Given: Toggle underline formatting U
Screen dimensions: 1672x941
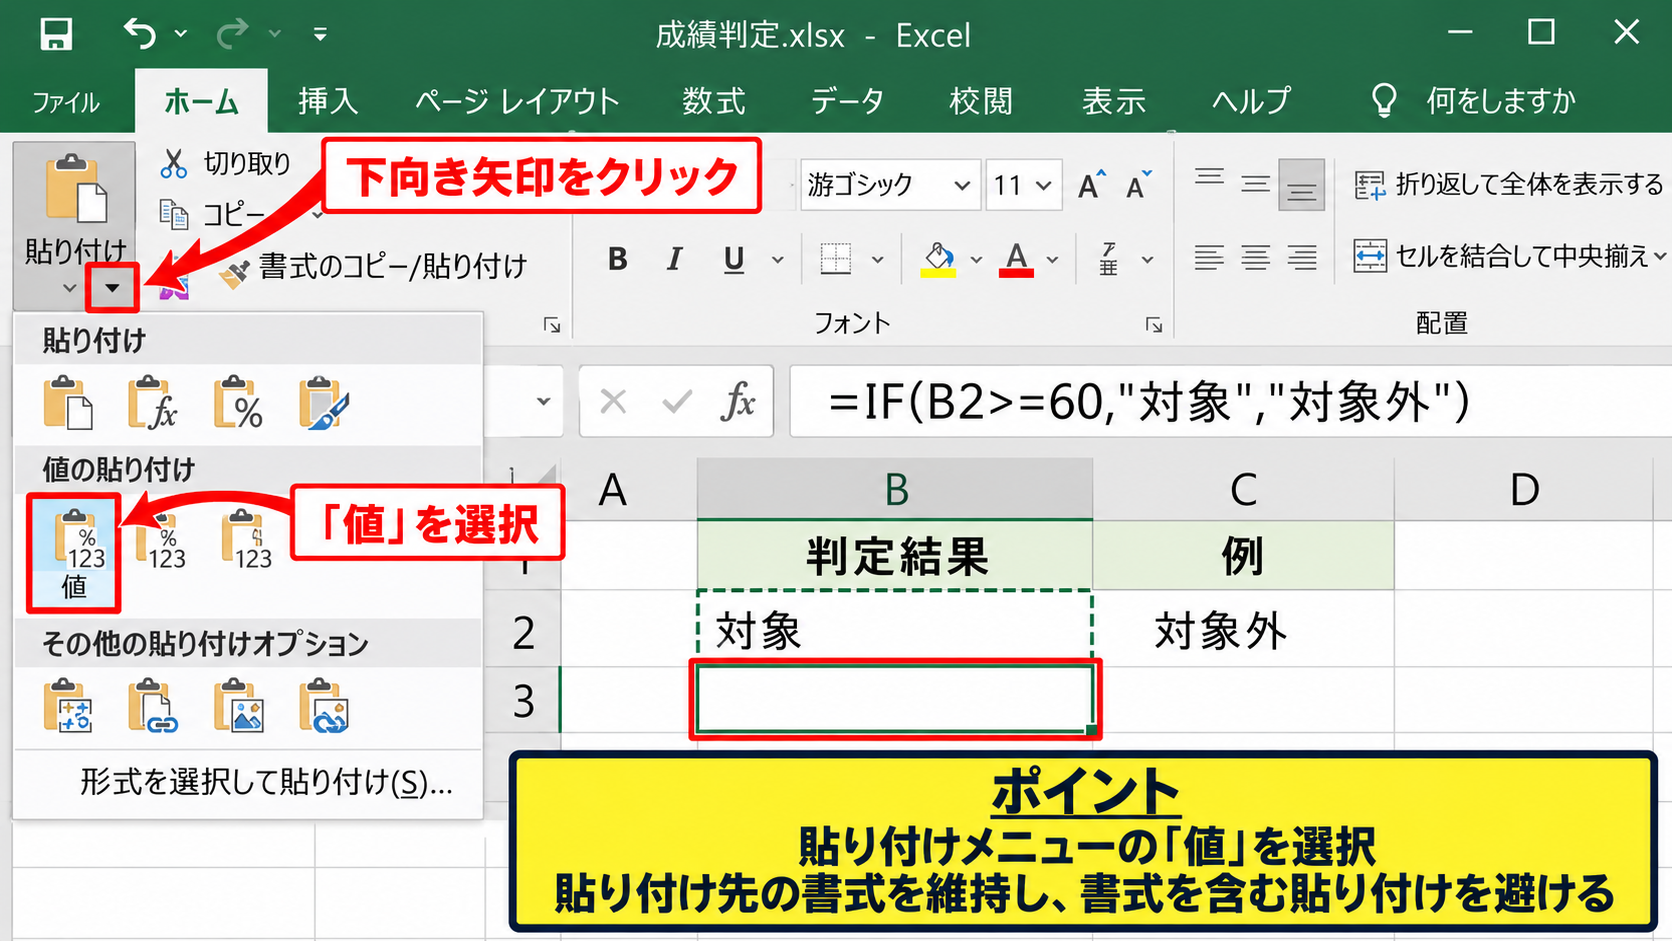Looking at the screenshot, I should [734, 260].
